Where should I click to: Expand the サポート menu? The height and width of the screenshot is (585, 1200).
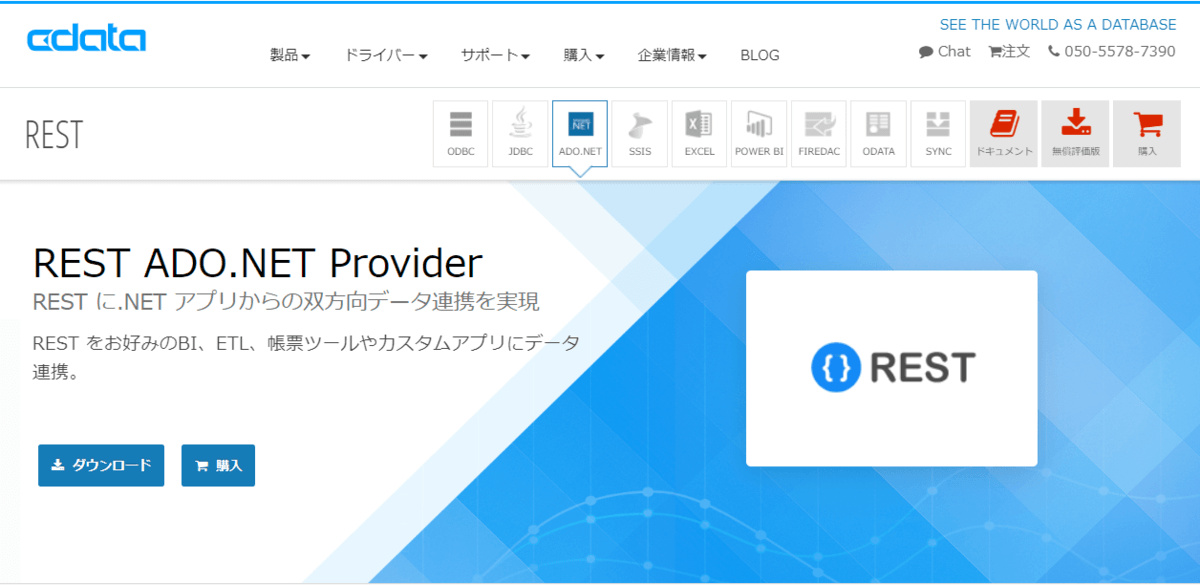point(495,55)
